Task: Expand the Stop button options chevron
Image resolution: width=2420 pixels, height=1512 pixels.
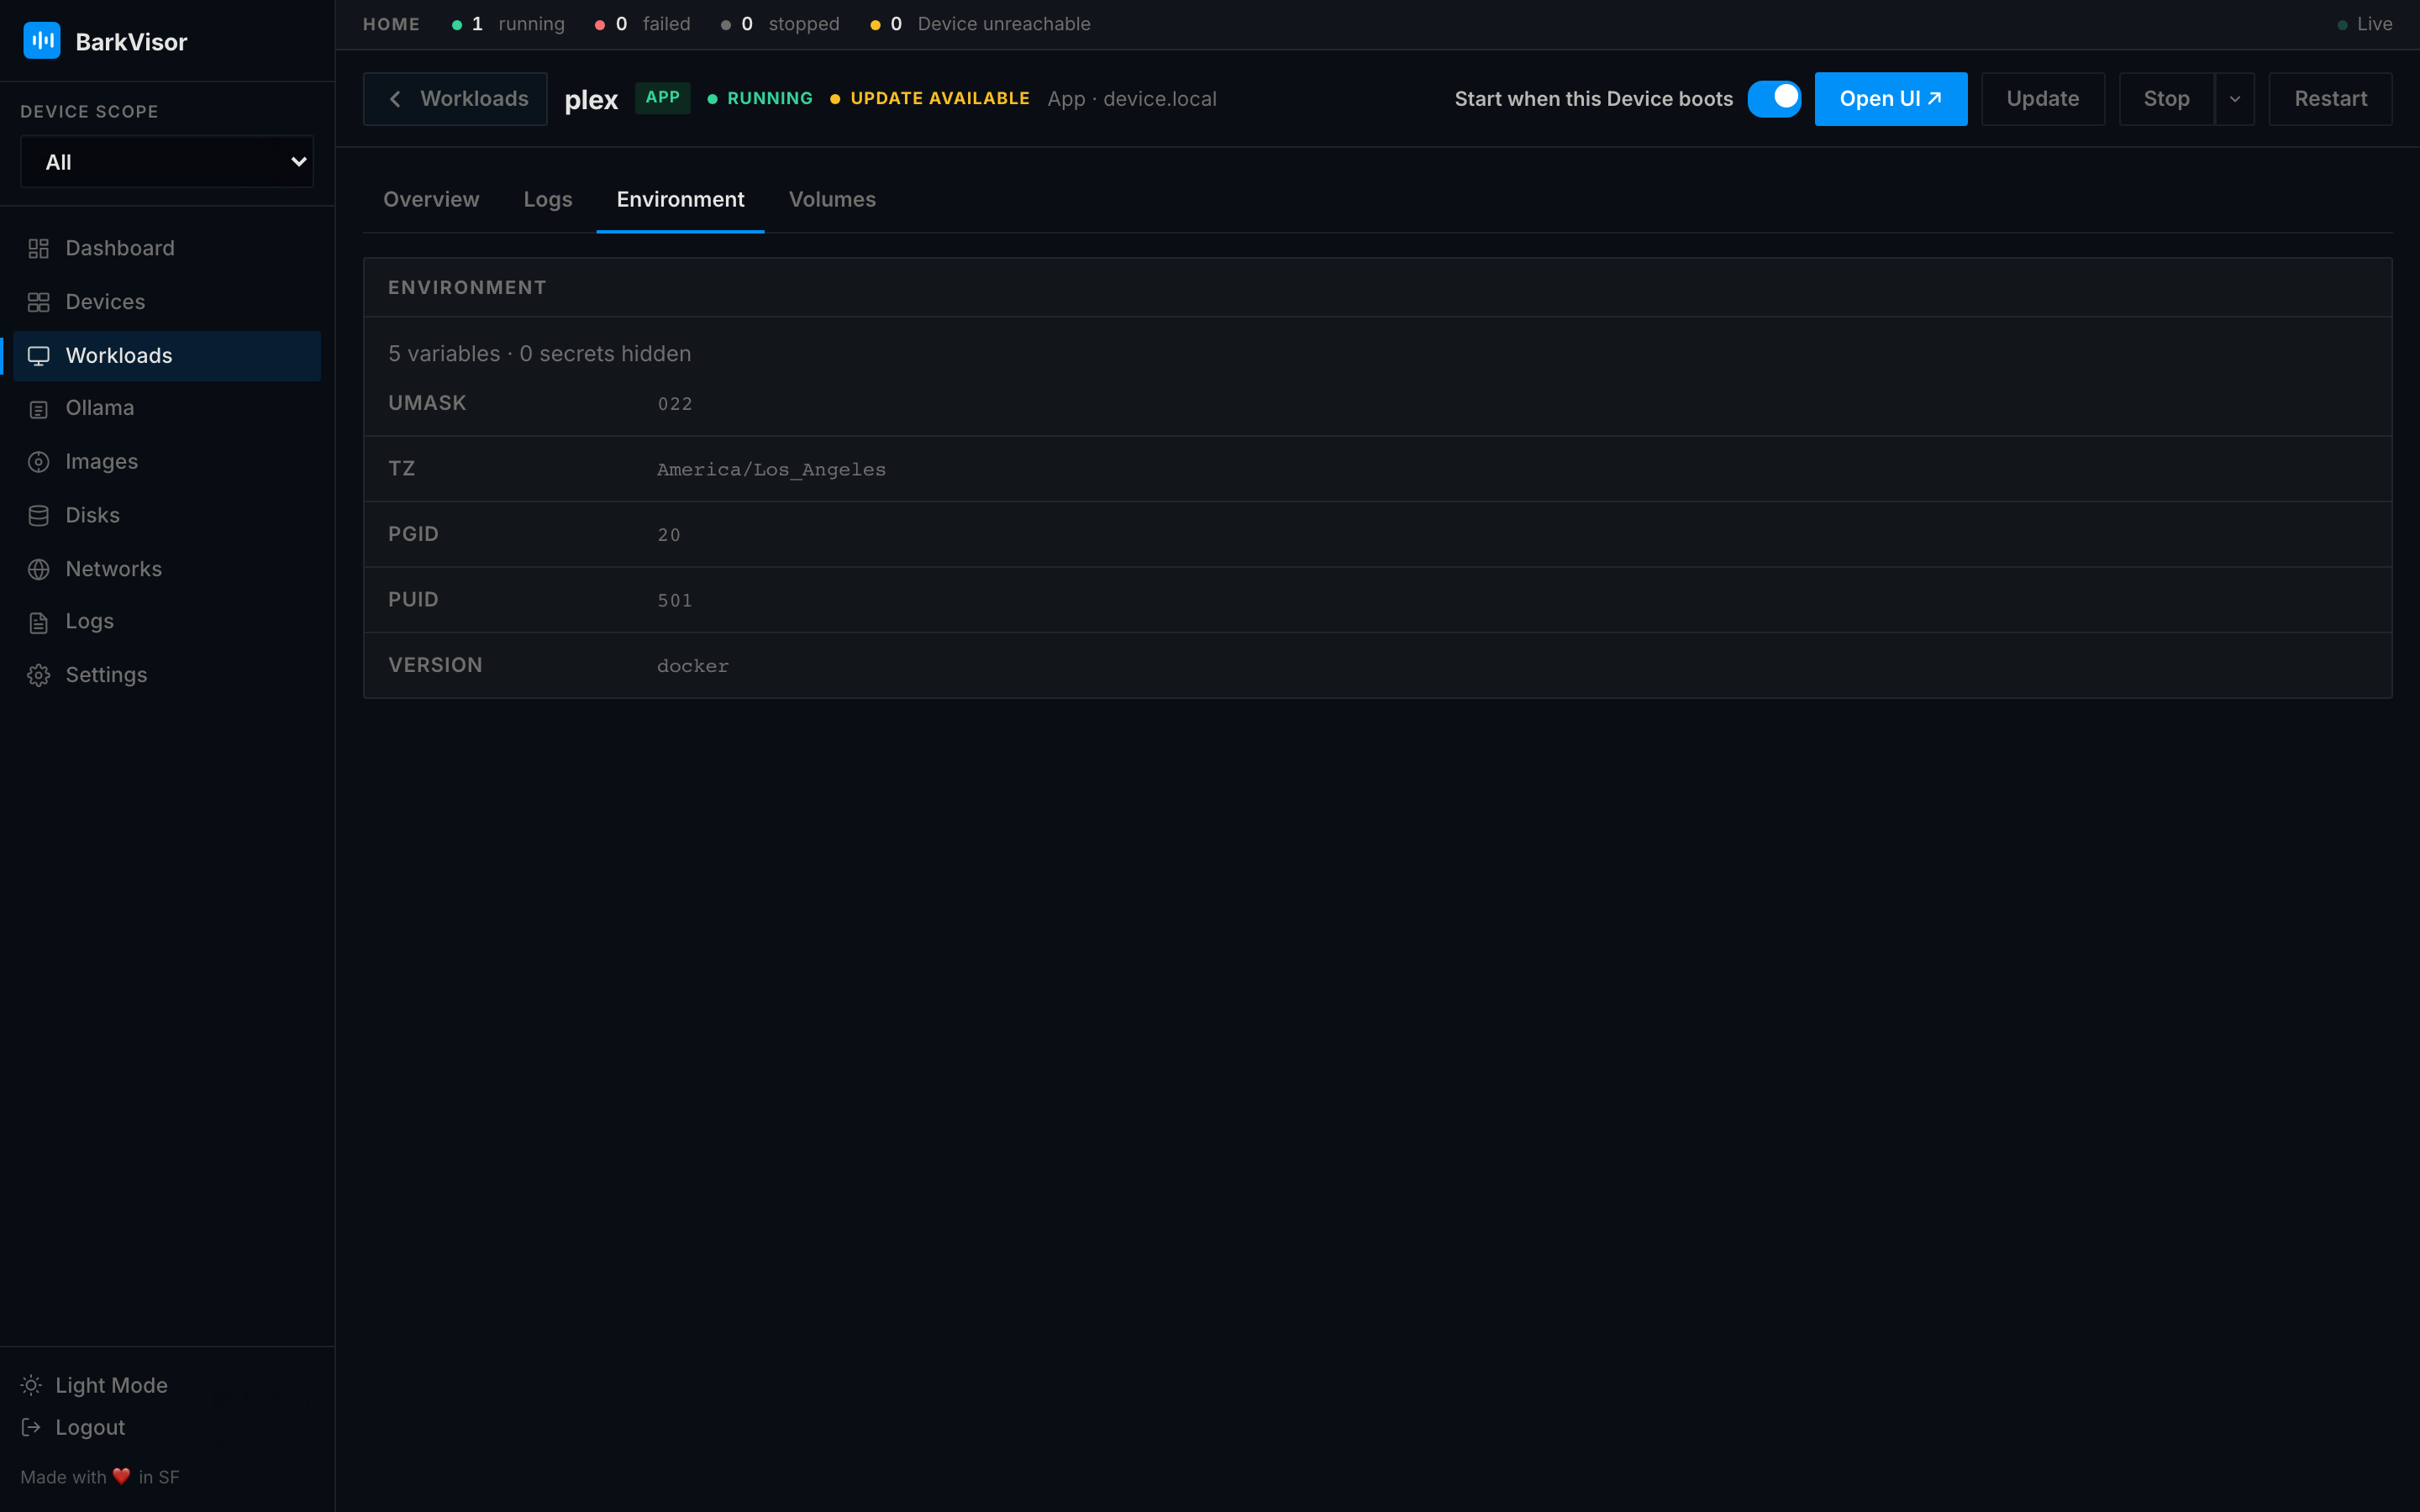Action: 2235,98
